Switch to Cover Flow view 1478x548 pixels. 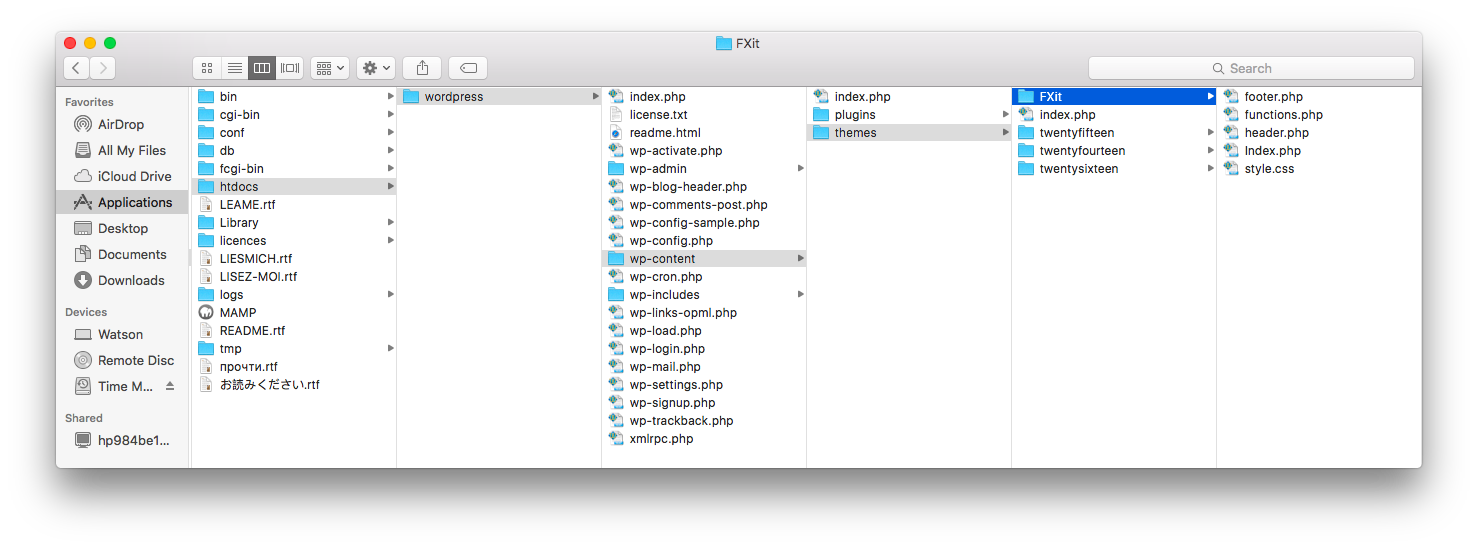click(290, 68)
